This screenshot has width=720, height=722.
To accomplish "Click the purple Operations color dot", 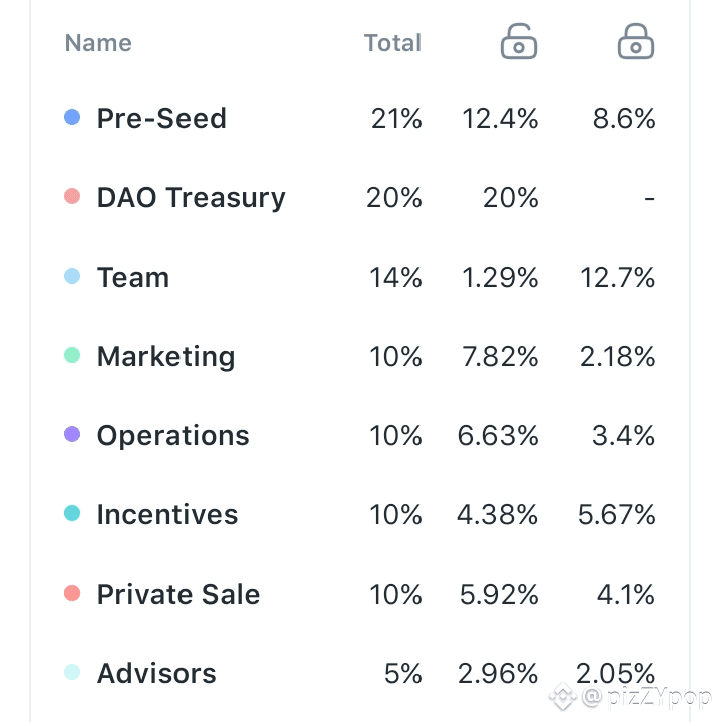I will [72, 435].
